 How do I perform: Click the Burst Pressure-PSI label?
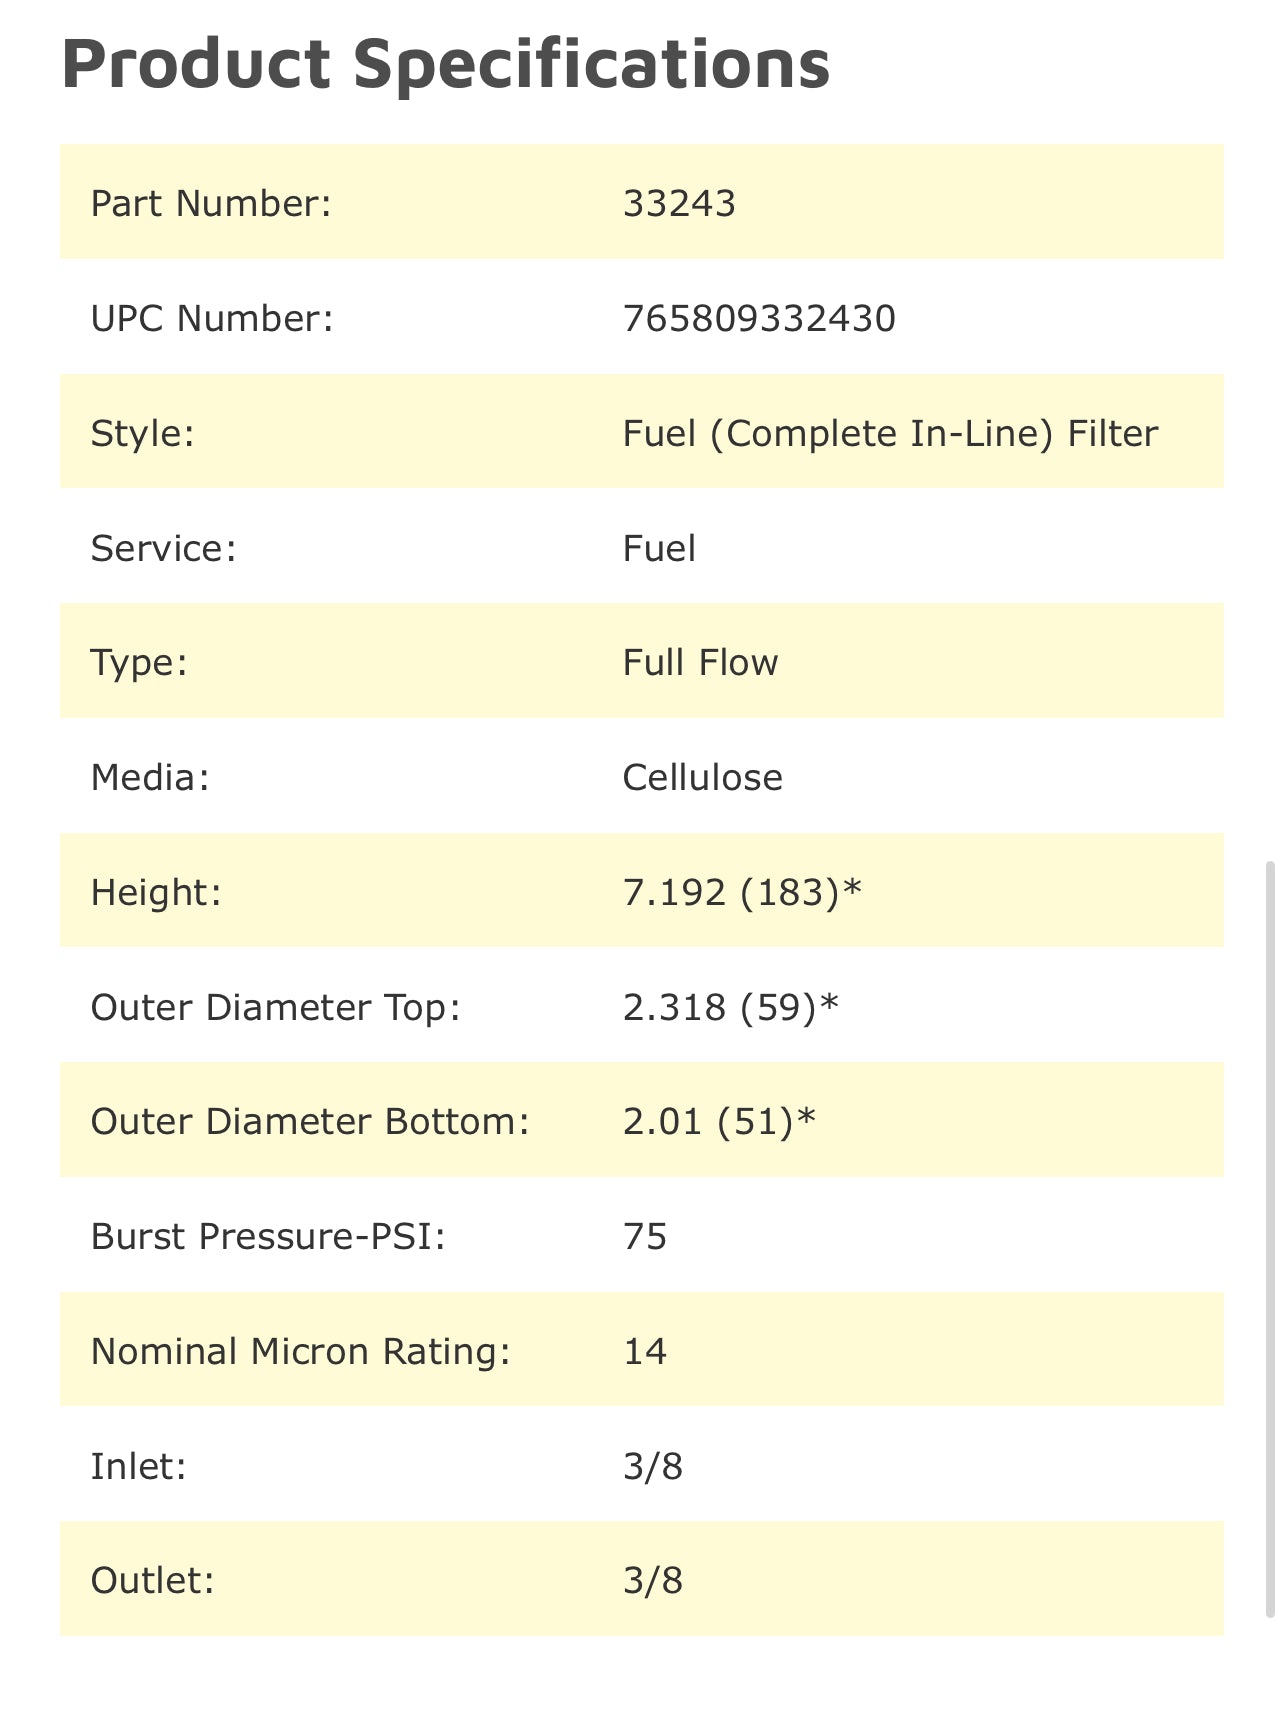point(268,1237)
